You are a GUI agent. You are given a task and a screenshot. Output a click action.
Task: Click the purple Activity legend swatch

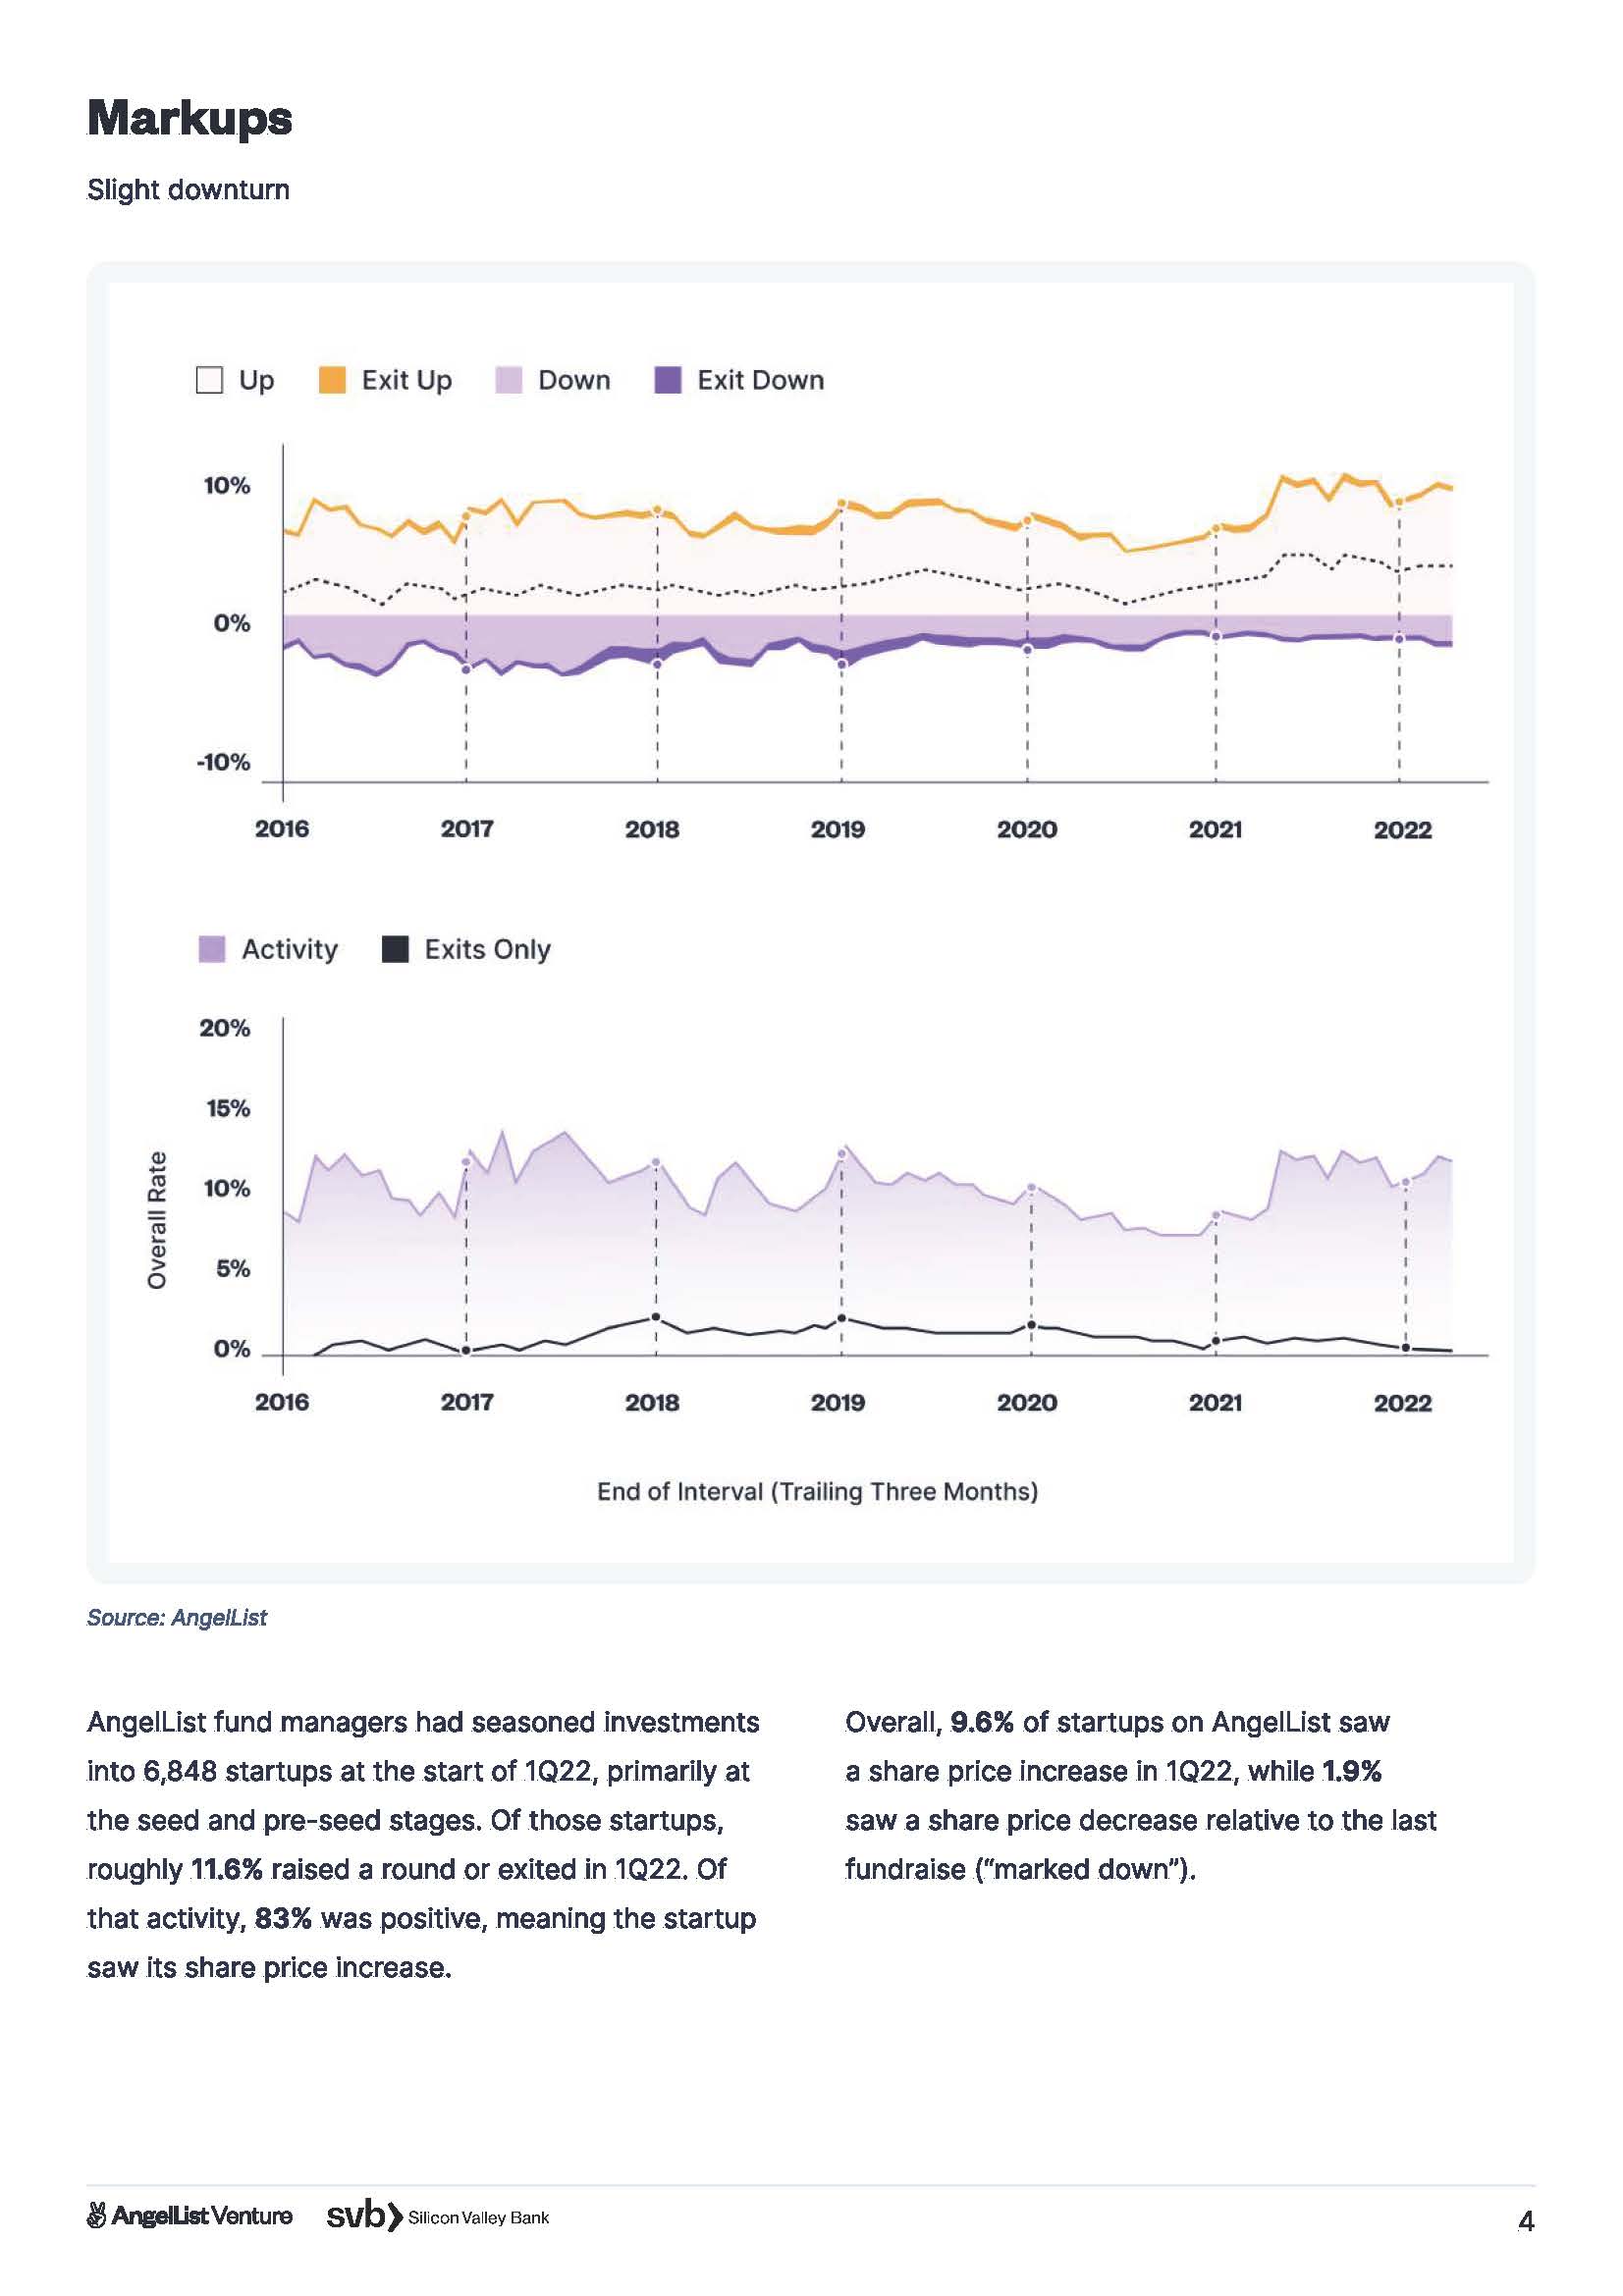(212, 949)
